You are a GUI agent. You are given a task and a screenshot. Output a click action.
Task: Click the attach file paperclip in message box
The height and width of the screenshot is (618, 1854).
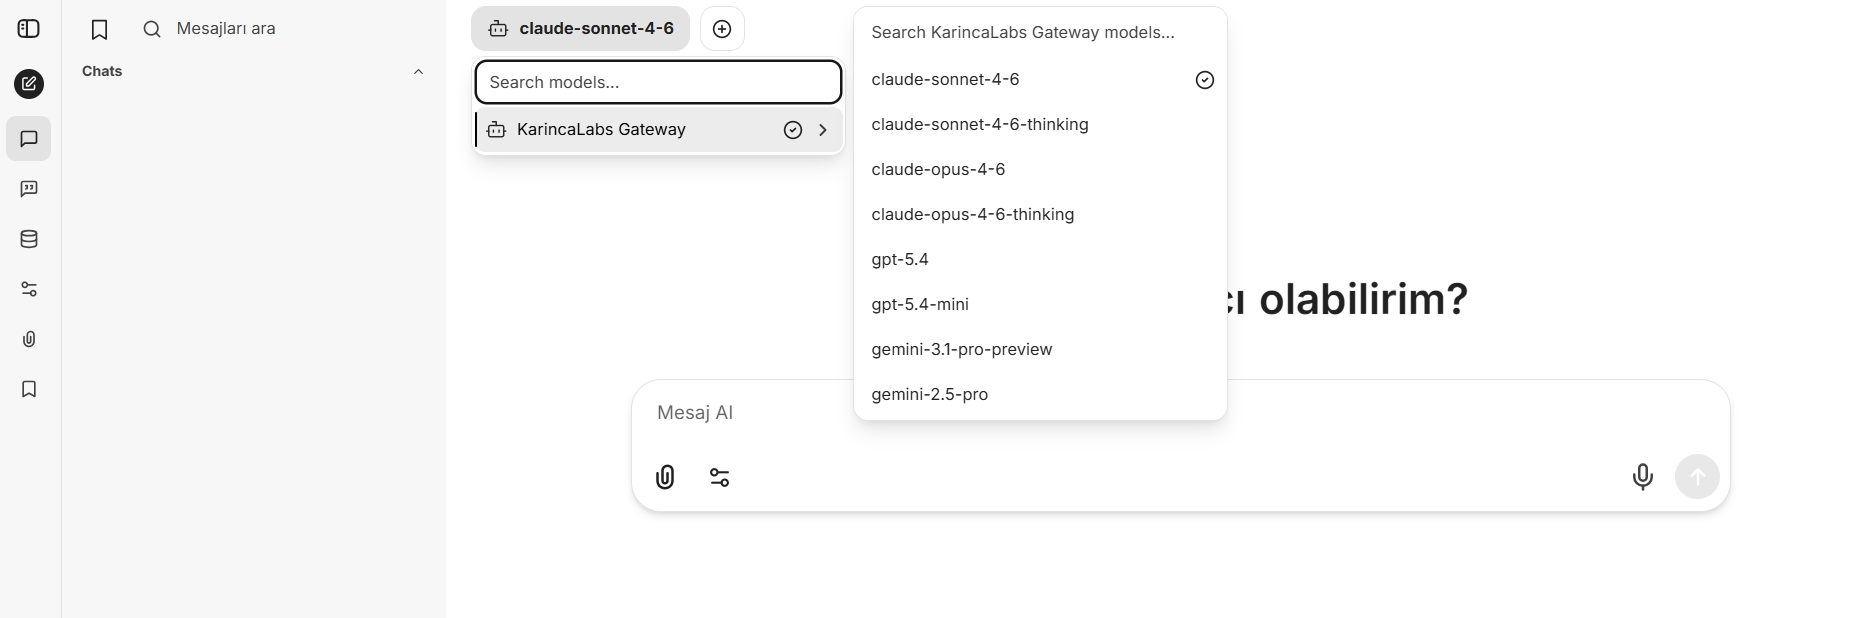665,477
